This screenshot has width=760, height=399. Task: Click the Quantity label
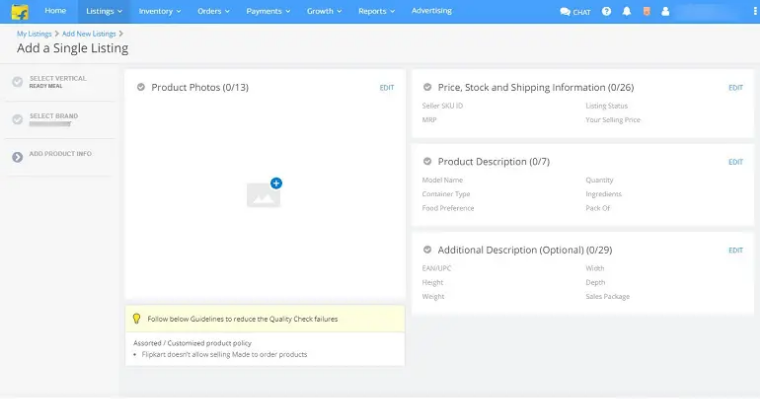(x=599, y=180)
